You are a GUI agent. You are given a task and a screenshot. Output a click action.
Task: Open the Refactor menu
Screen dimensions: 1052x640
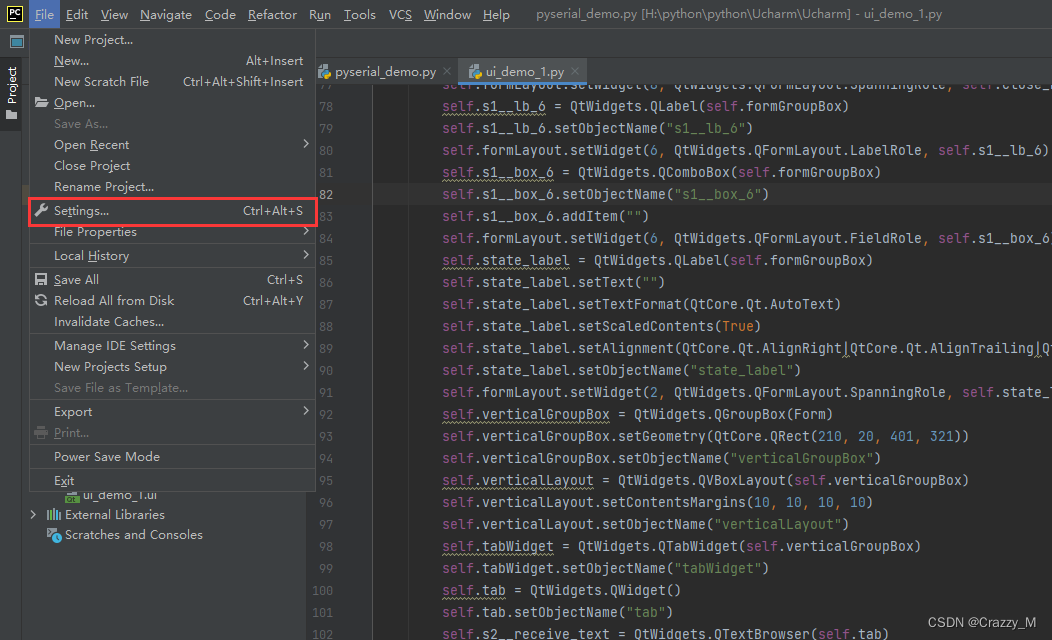(272, 14)
